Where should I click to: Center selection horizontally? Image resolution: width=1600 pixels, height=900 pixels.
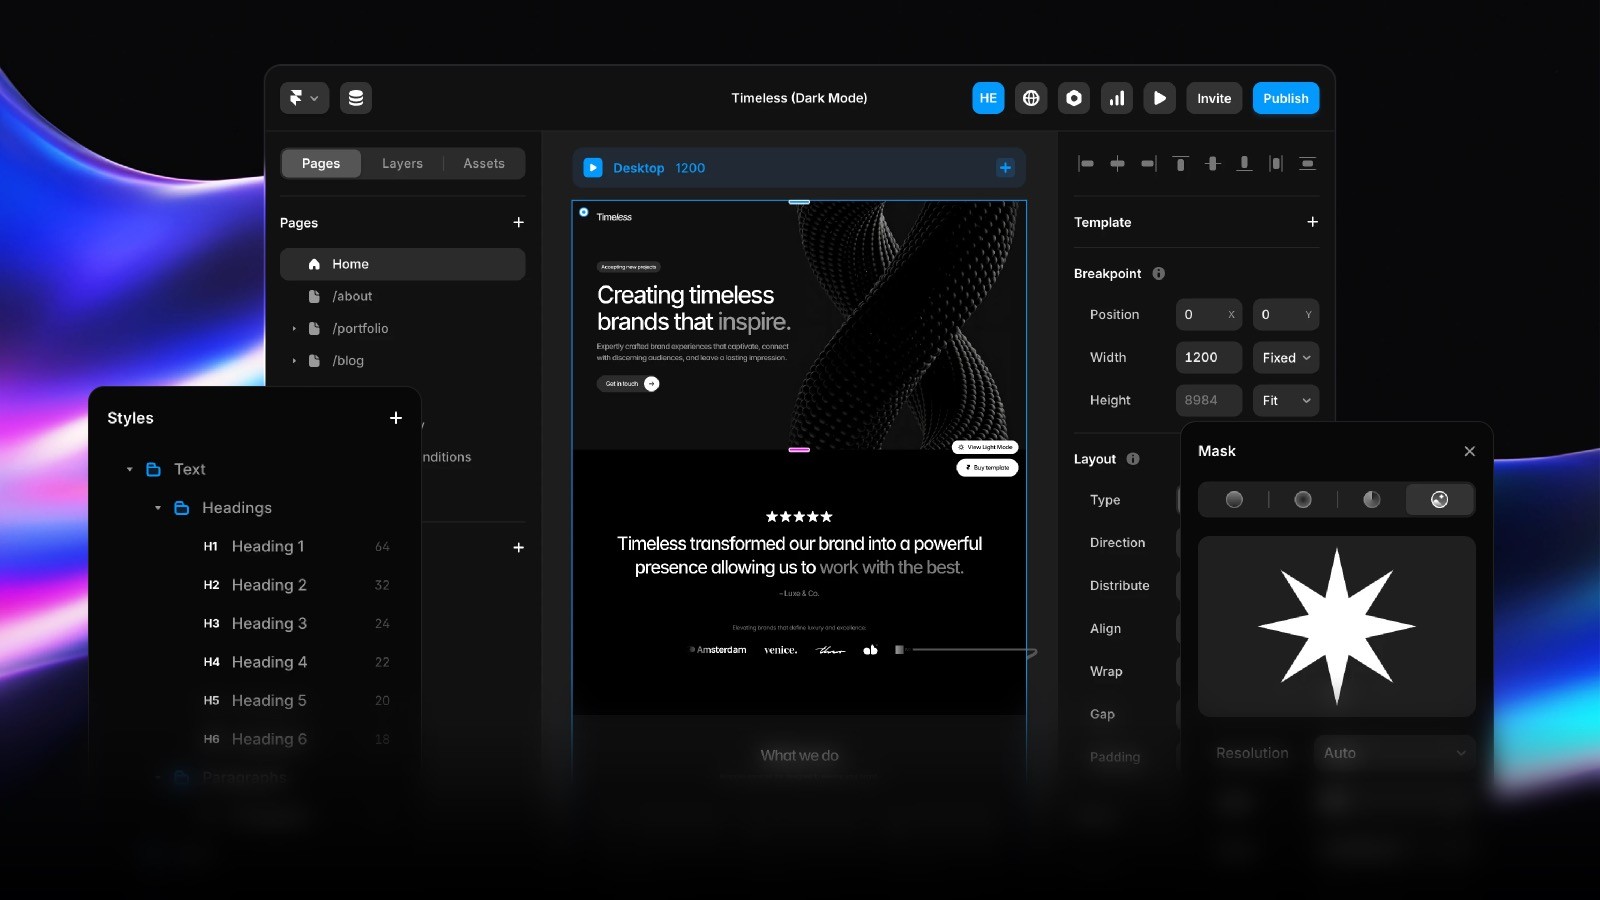point(1117,163)
